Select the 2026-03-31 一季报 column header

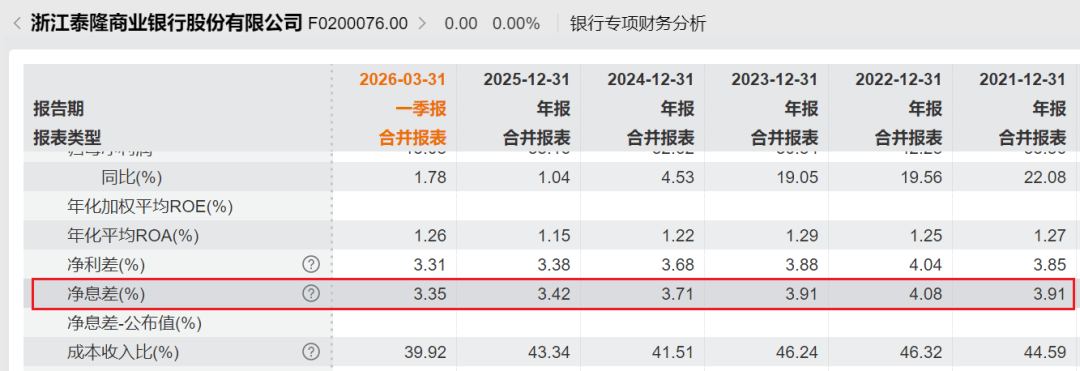pyautogui.click(x=402, y=108)
